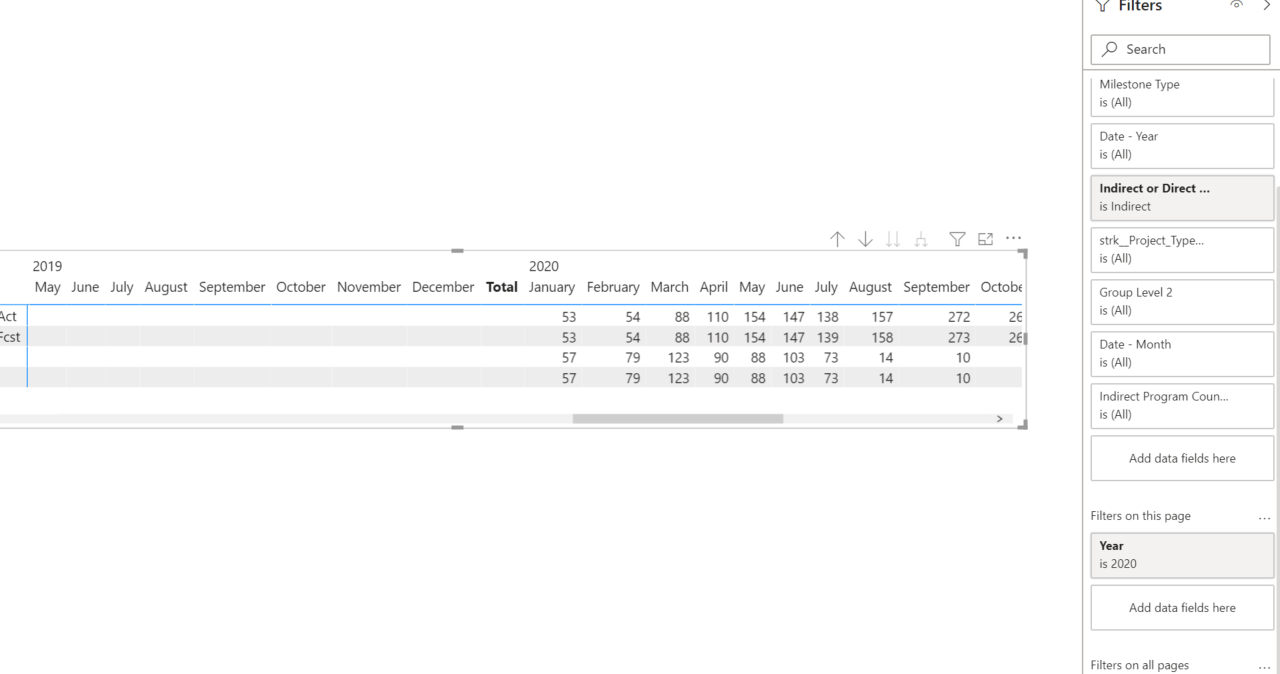
Task: Select the Fcst row header
Action: pos(10,337)
